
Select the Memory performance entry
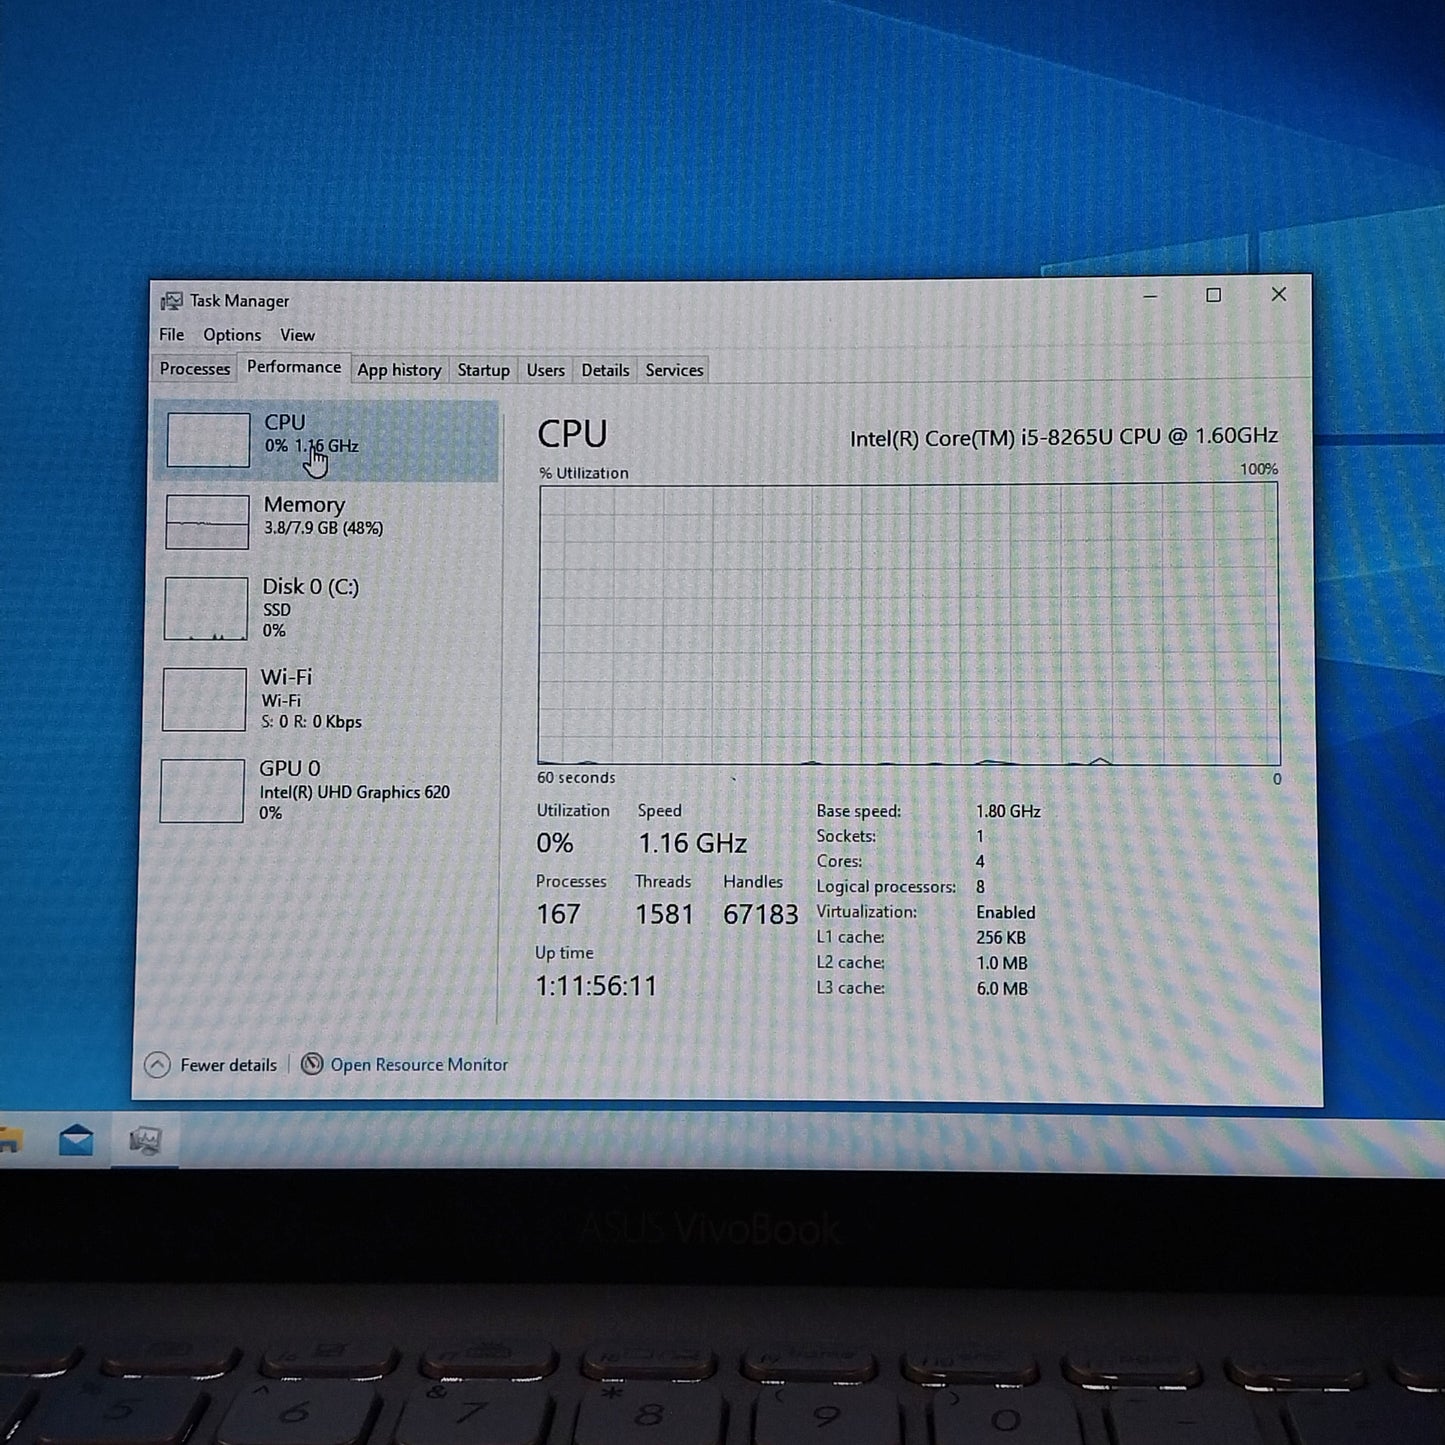click(x=326, y=522)
